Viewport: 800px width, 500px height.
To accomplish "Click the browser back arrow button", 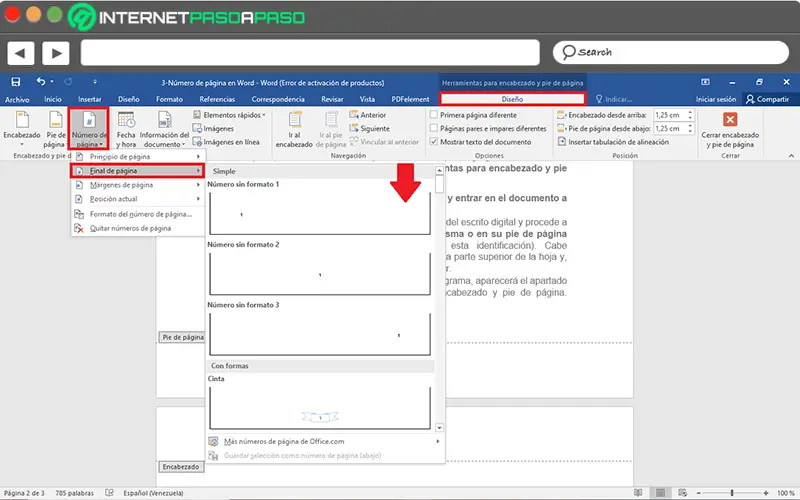I will click(x=20, y=53).
